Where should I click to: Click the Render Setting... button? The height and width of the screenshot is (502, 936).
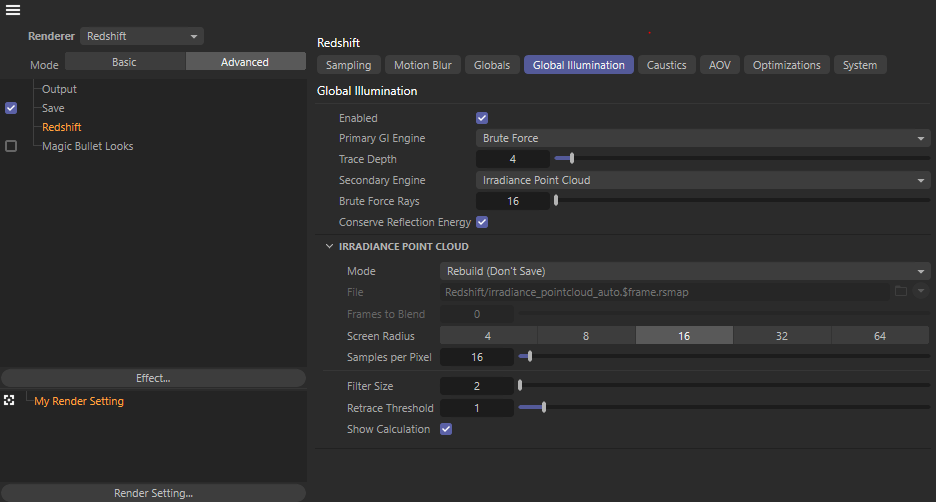click(x=153, y=493)
